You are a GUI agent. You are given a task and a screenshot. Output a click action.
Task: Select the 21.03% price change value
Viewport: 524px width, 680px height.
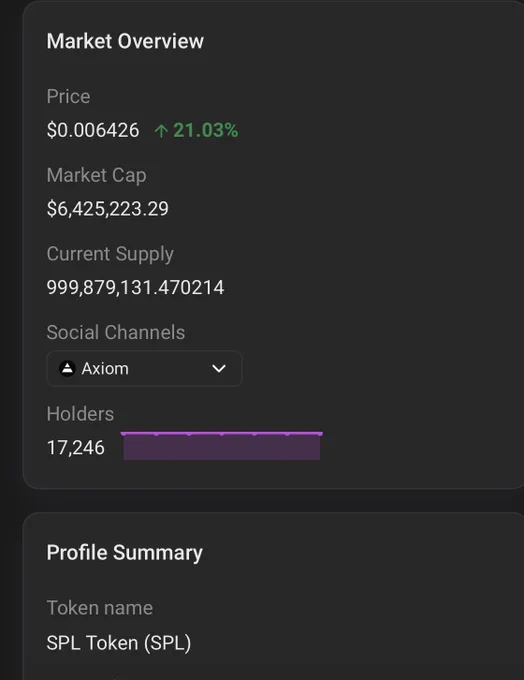[206, 130]
